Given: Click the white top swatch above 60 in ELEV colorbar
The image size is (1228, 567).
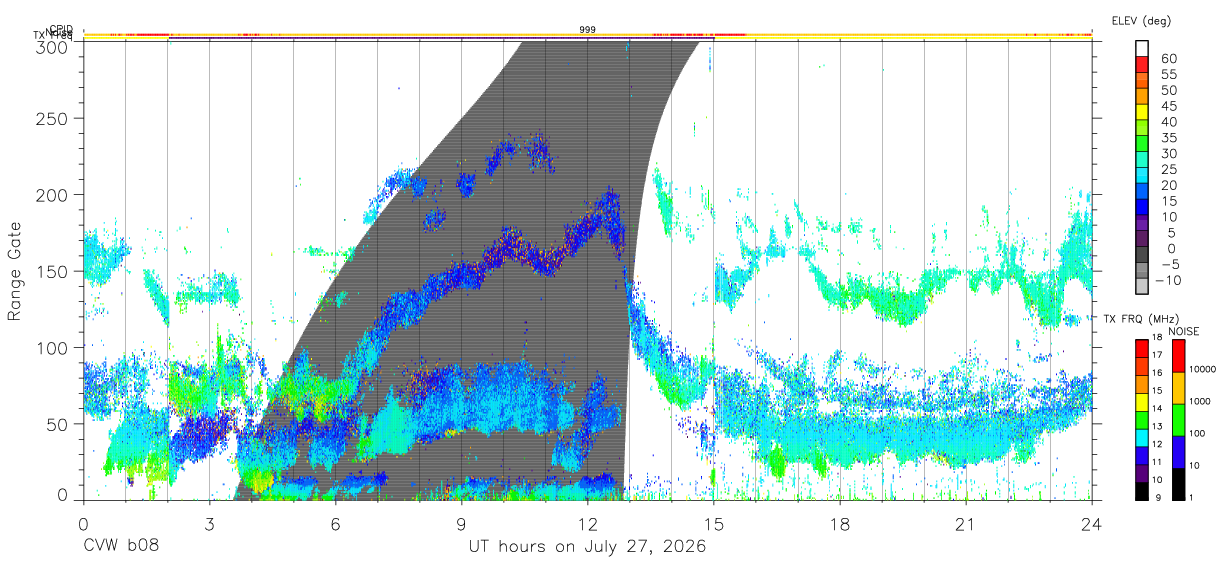Looking at the screenshot, I should [x=1142, y=47].
